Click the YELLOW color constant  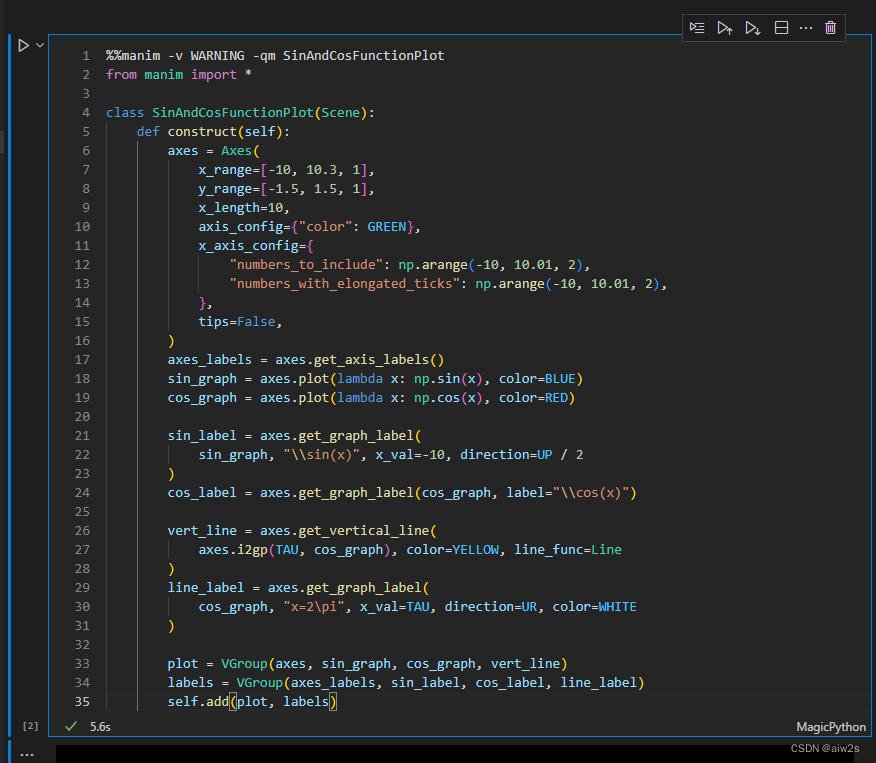point(475,550)
